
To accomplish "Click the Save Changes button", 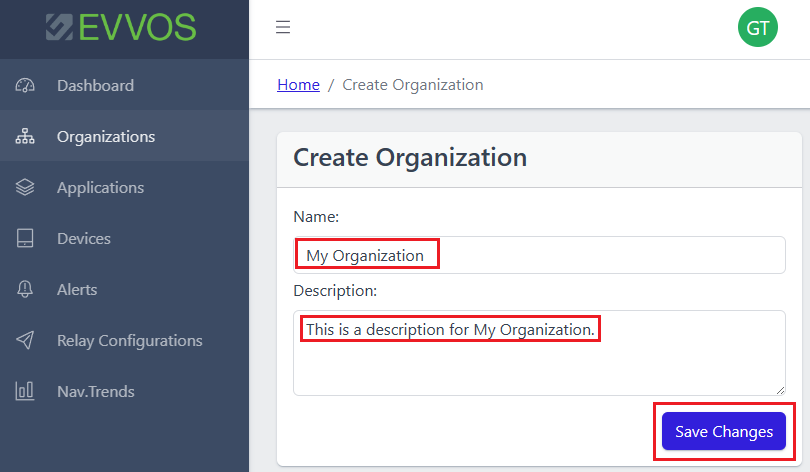I will tap(724, 431).
